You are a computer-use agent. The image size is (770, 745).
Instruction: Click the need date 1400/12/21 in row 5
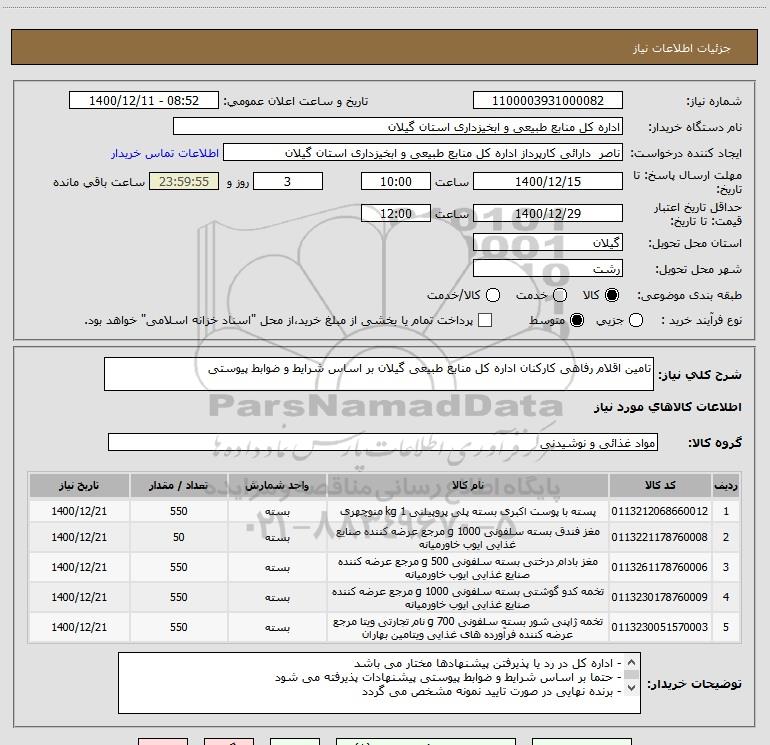[79, 627]
